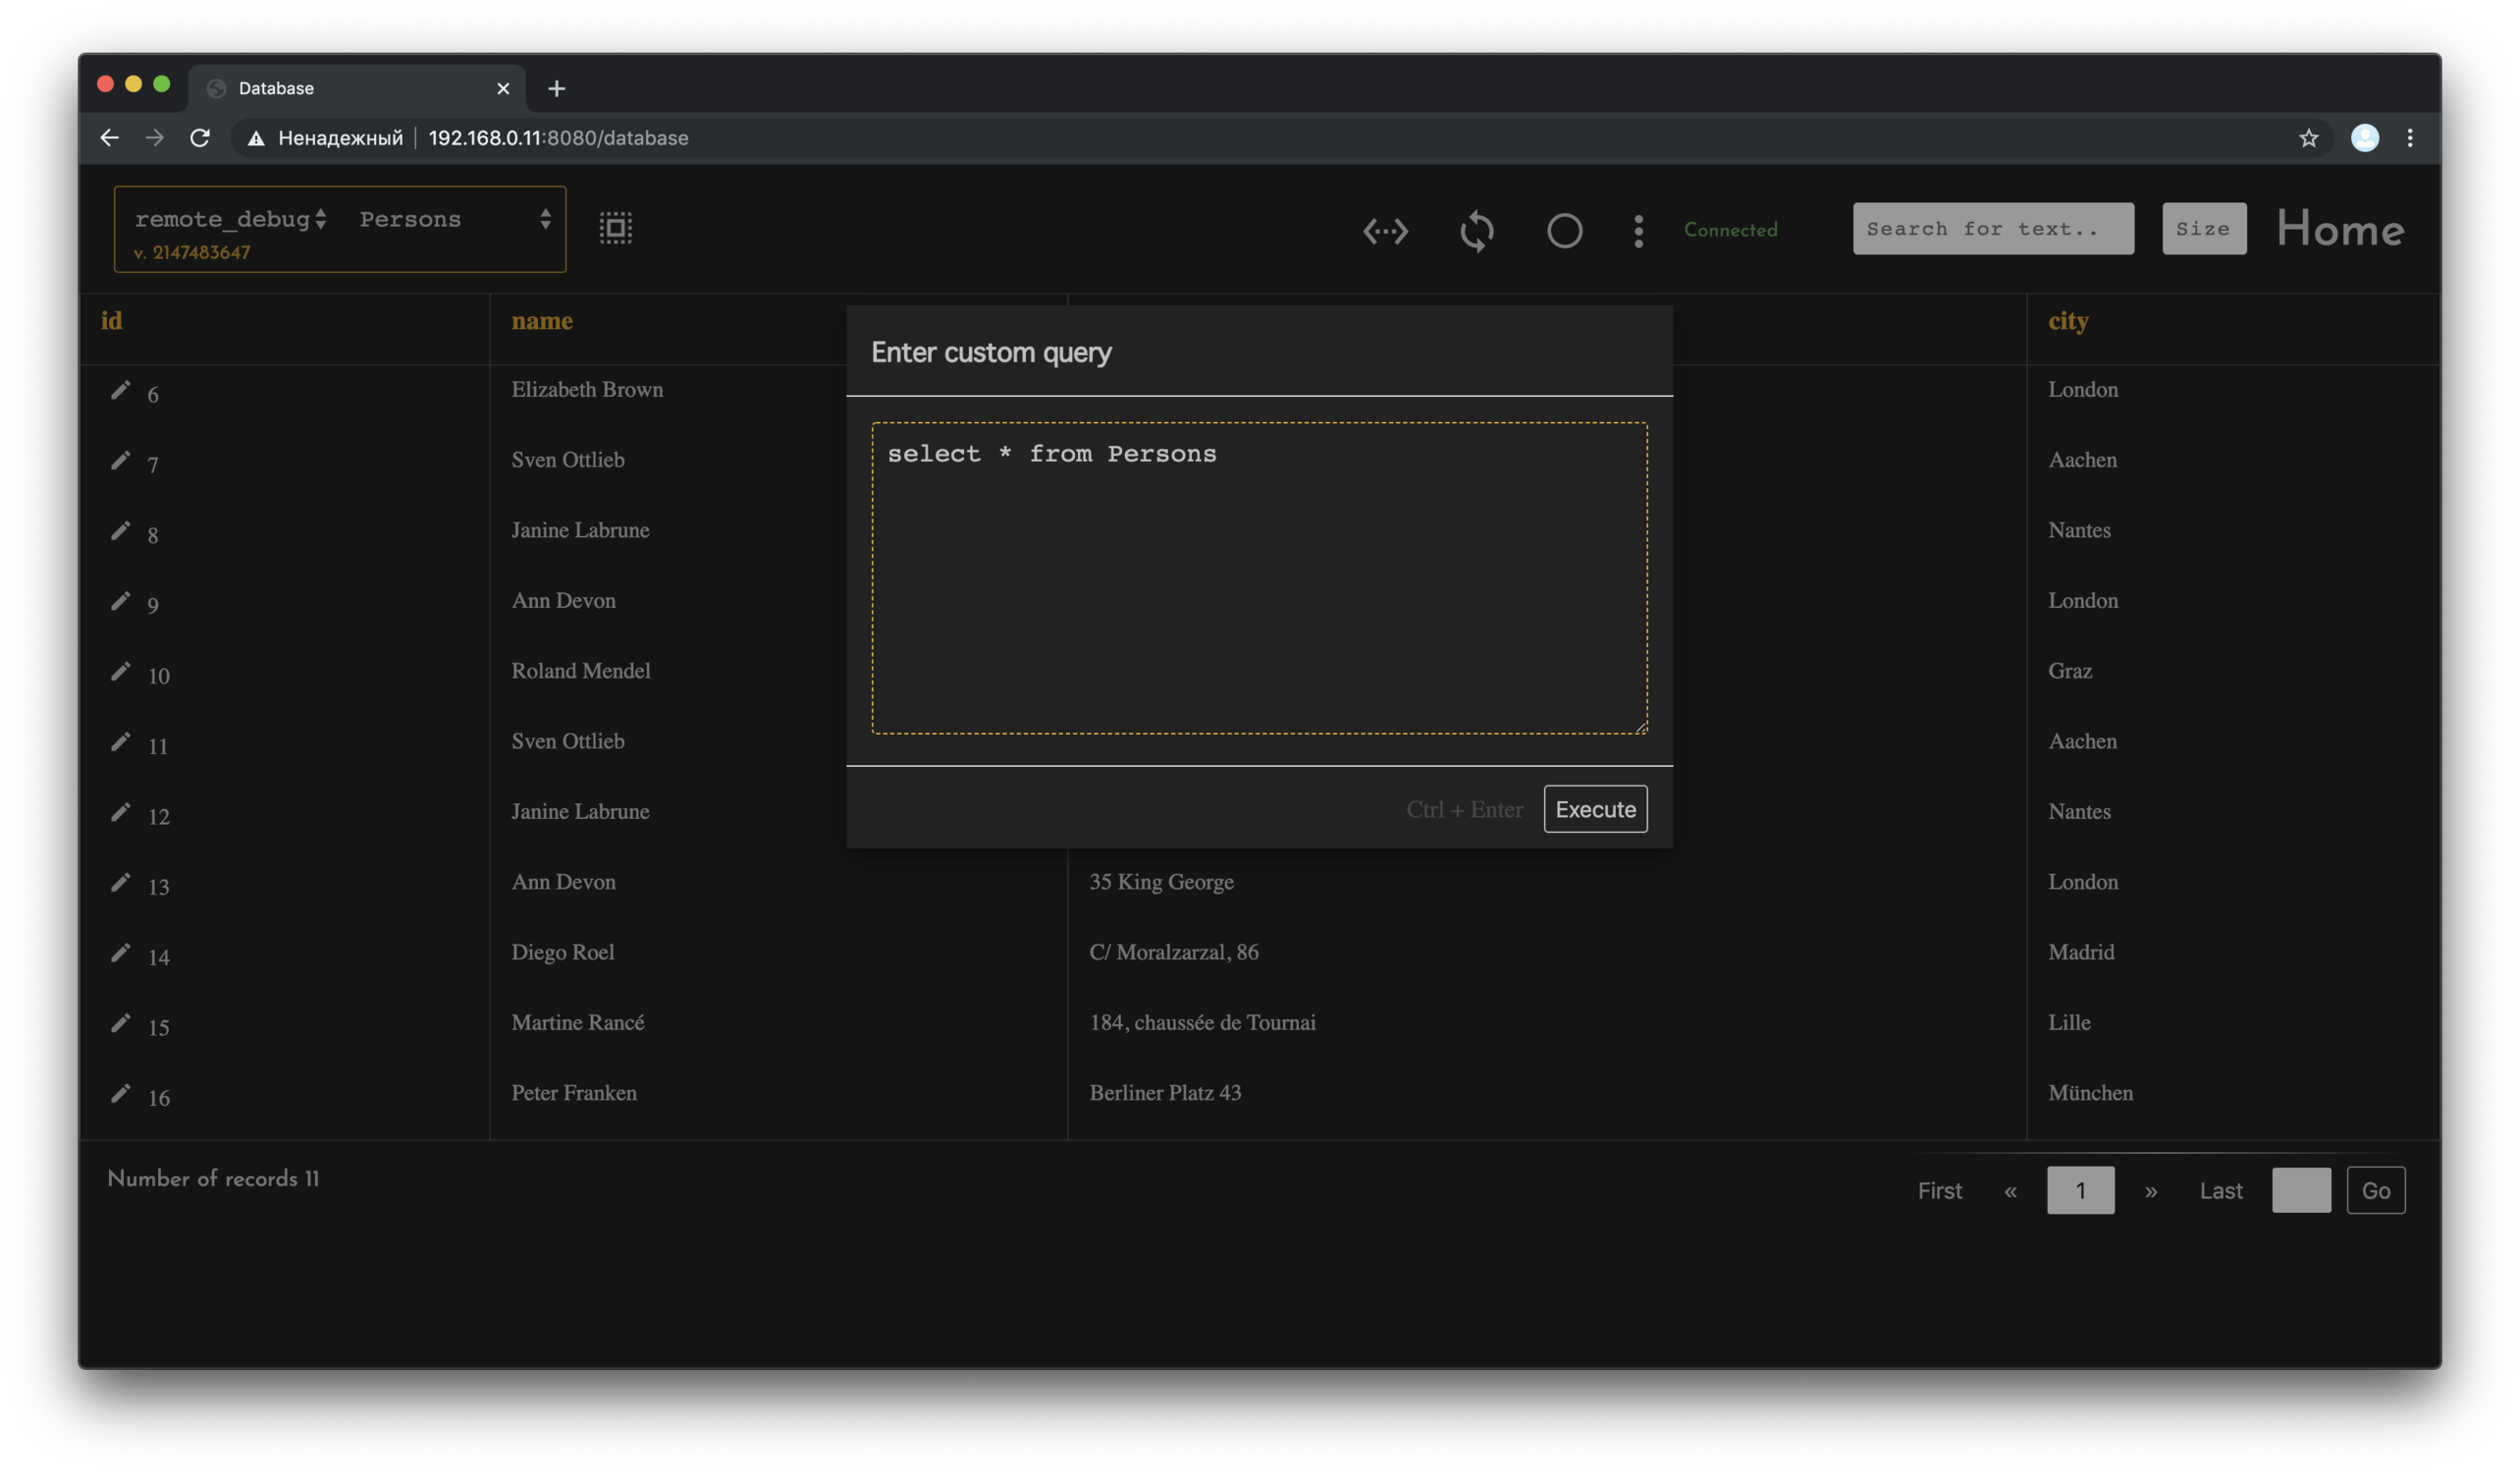
Task: Click edit pencil for row 16
Action: point(120,1093)
